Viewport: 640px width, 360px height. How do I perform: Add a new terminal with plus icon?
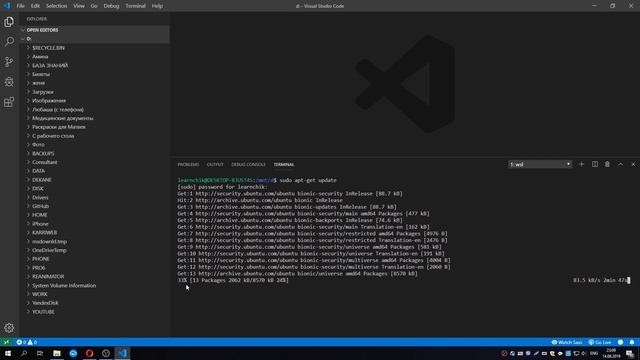(x=582, y=164)
